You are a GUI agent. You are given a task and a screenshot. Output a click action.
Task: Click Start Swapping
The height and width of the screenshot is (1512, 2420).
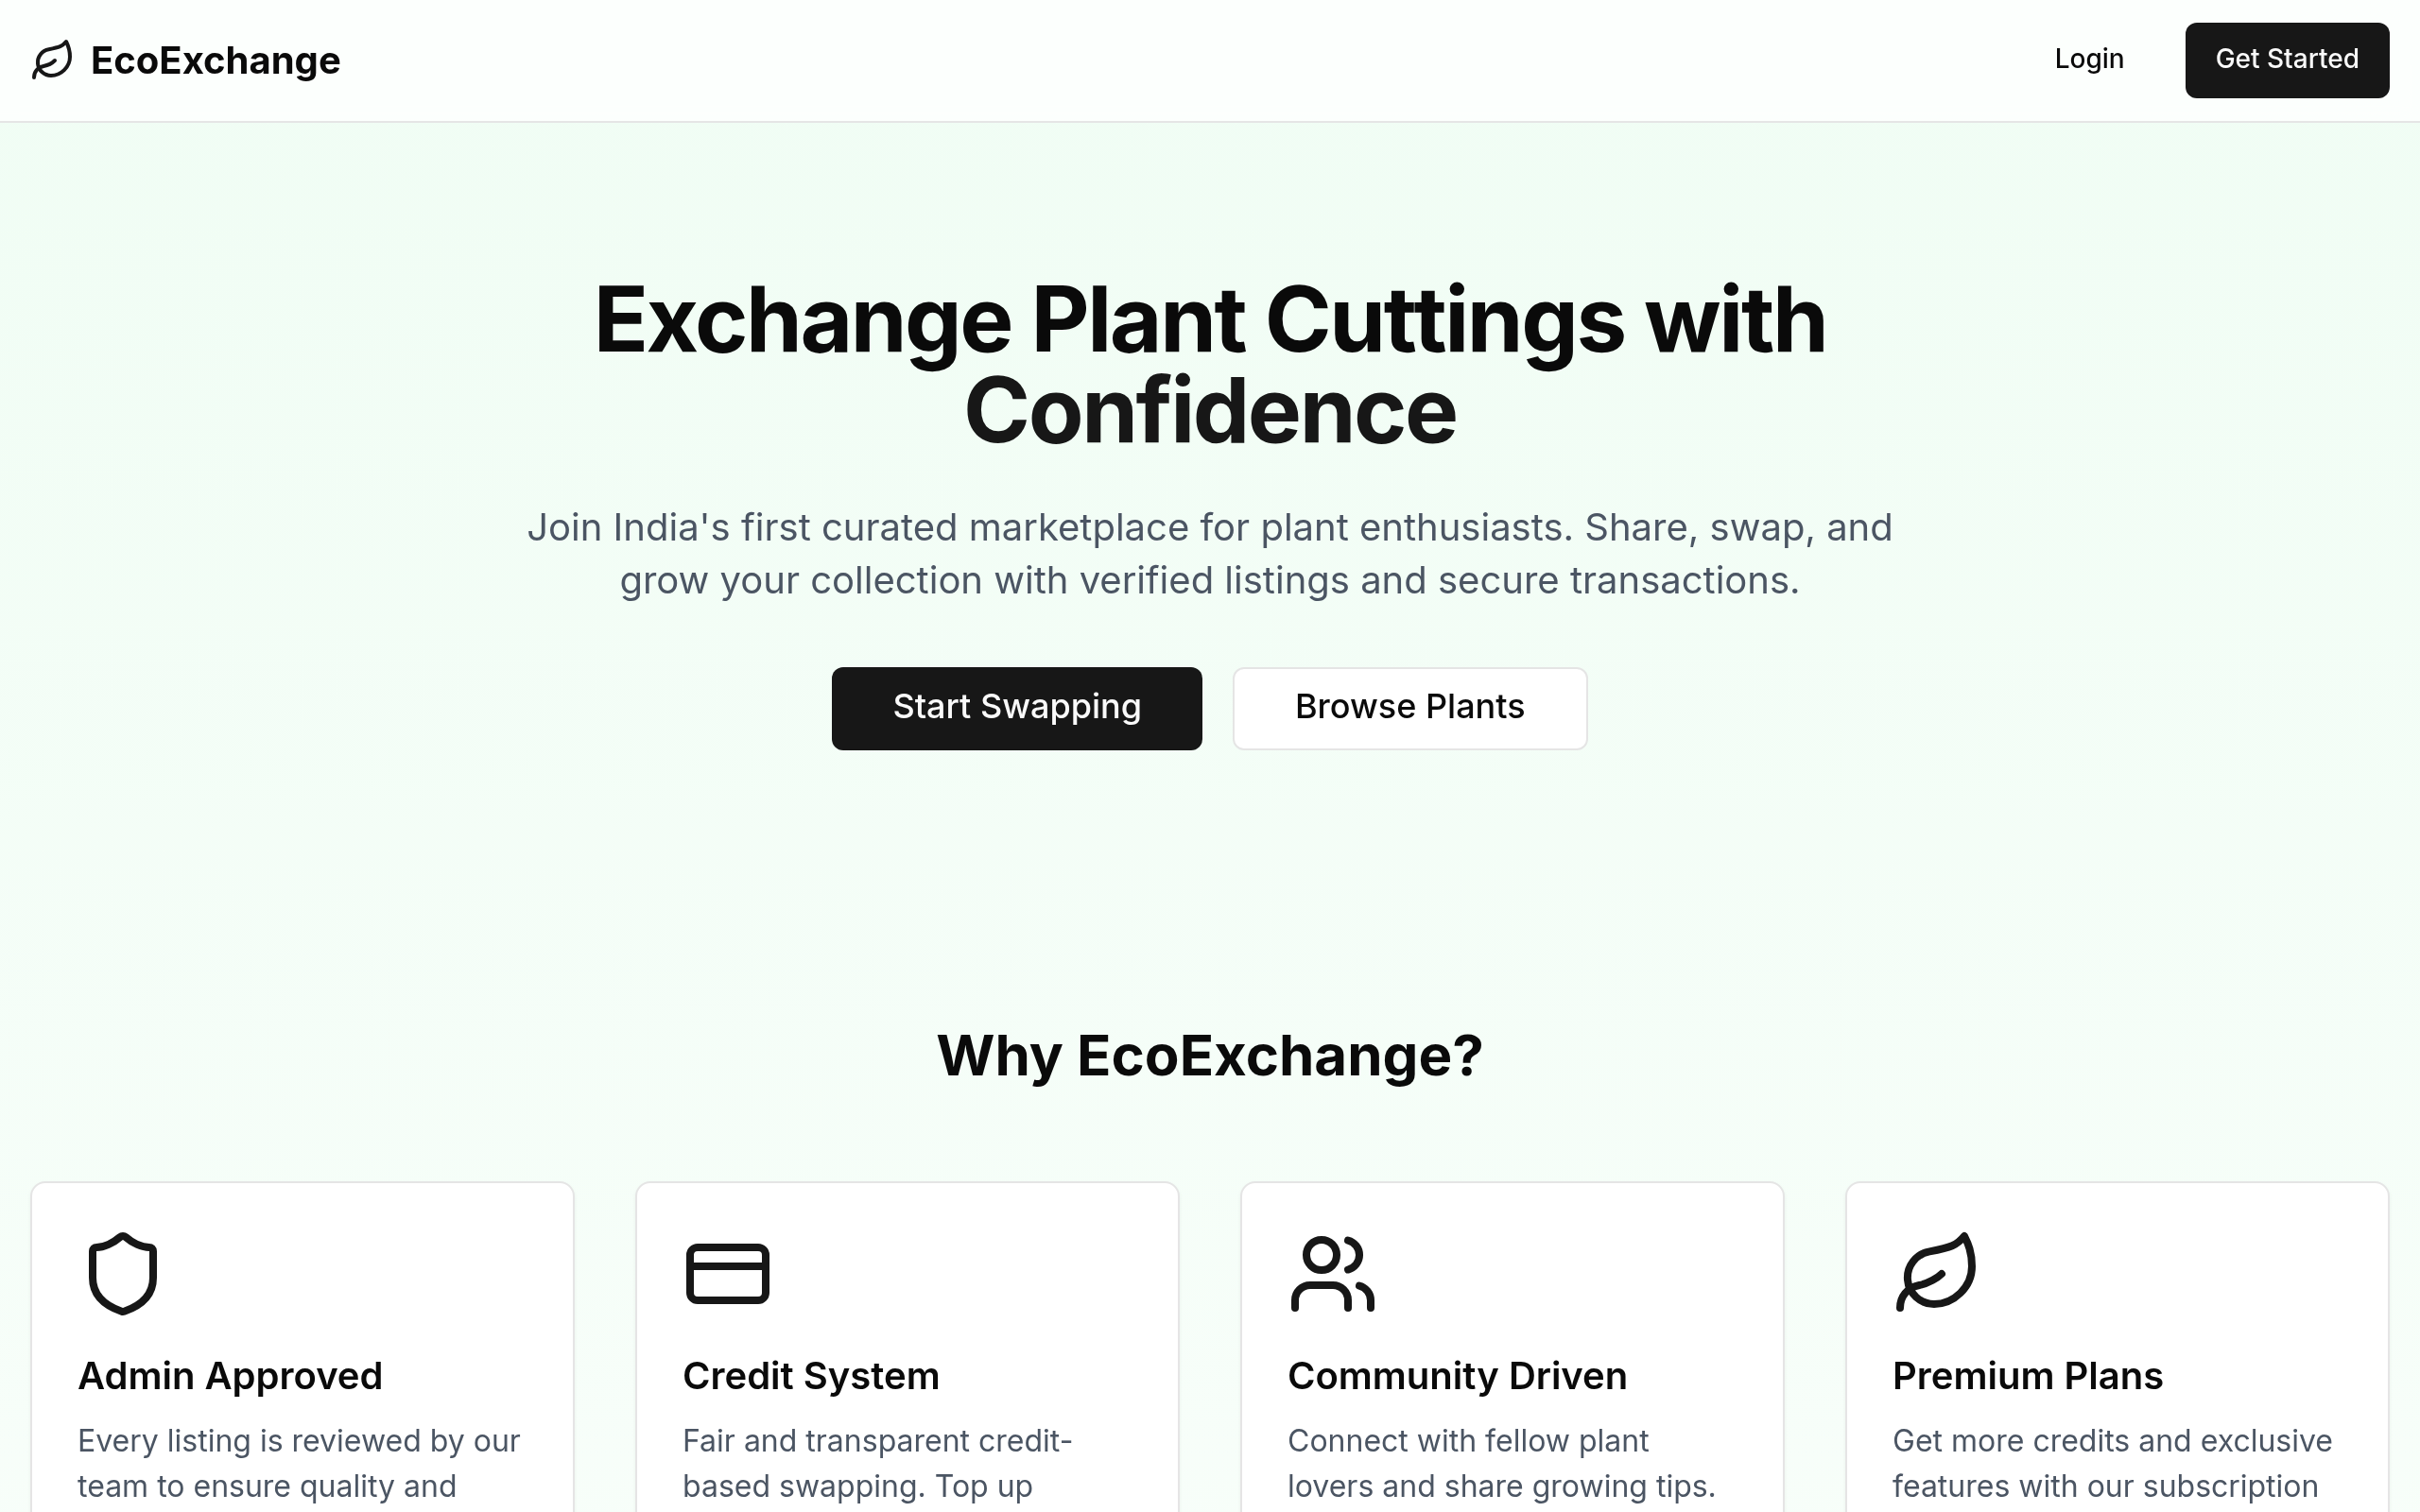[1016, 708]
